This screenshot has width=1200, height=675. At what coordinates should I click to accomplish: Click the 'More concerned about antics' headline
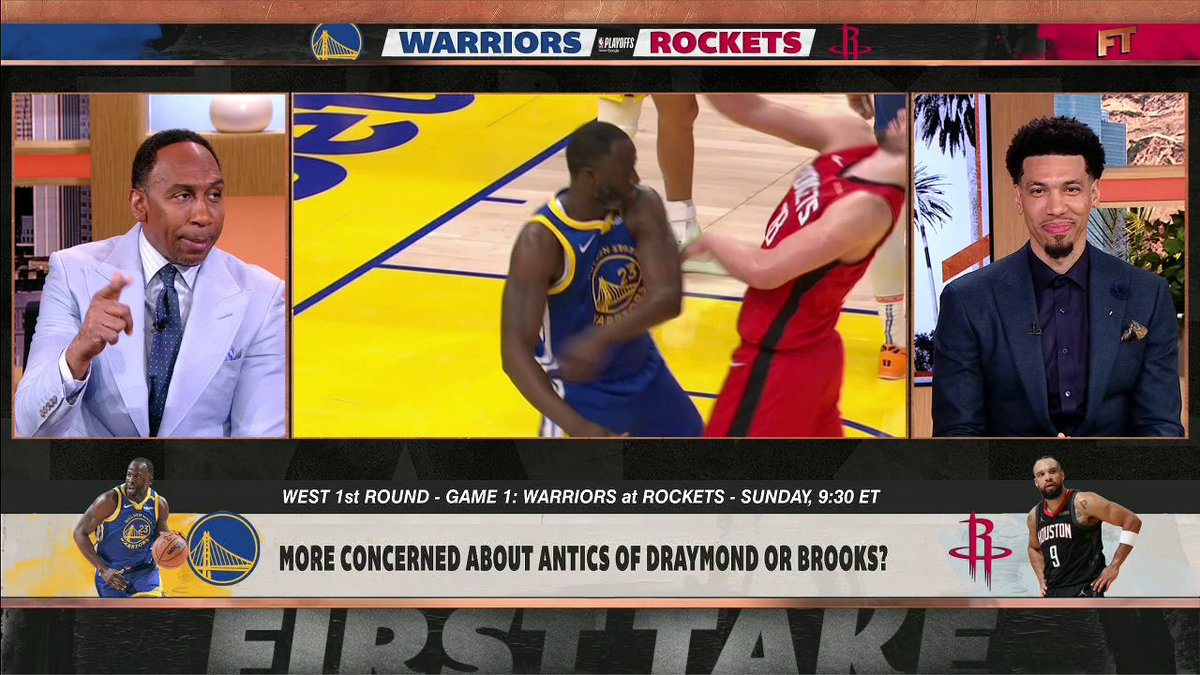(x=583, y=558)
